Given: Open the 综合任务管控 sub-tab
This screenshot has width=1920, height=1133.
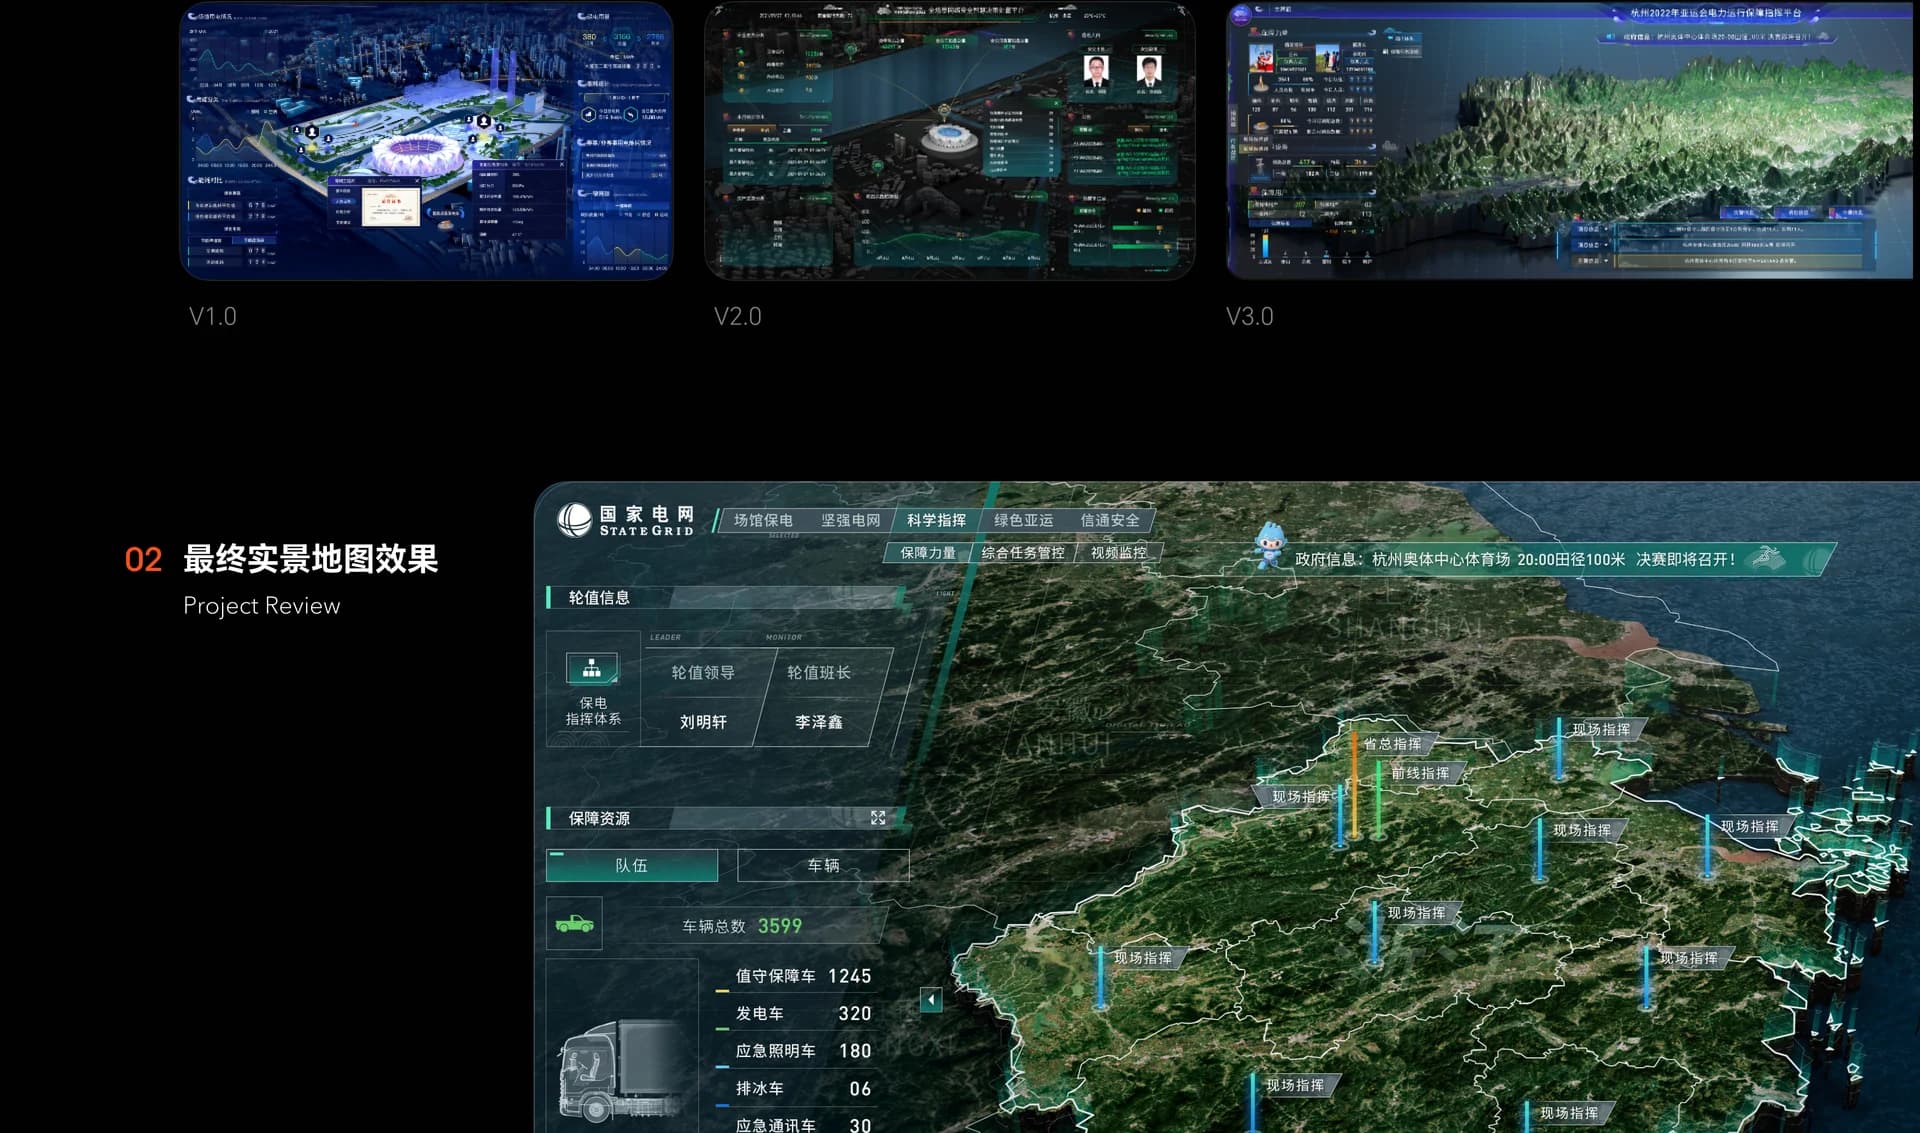Looking at the screenshot, I should tap(1022, 552).
